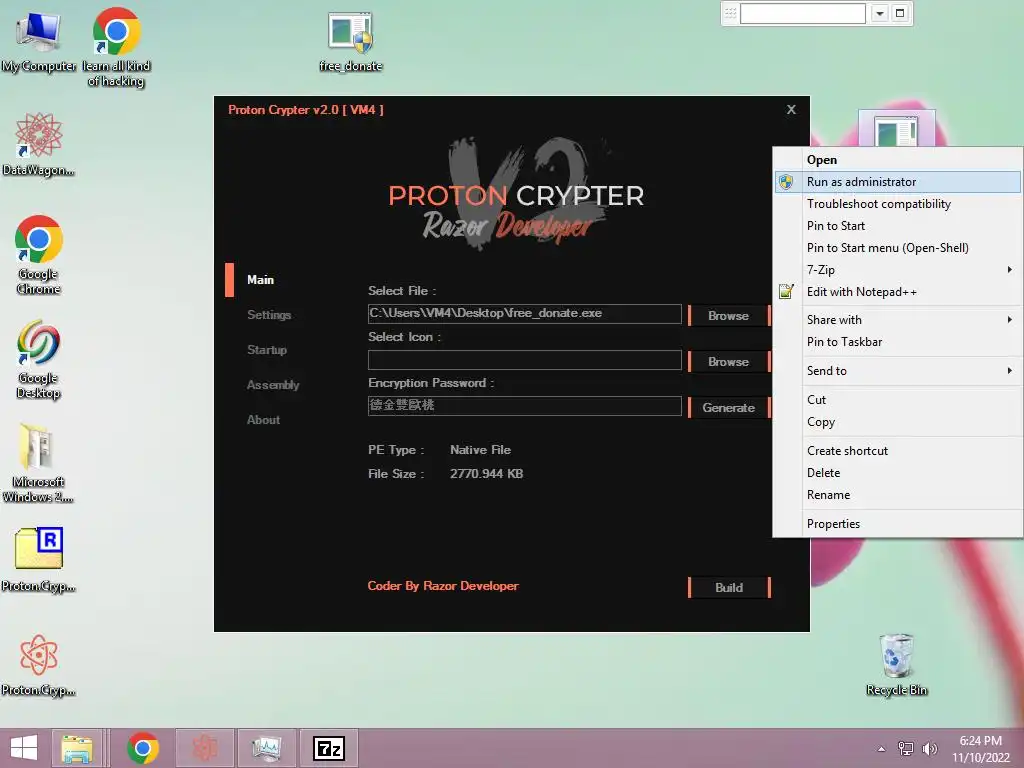The height and width of the screenshot is (768, 1024).
Task: Show the clock and date flyout
Action: (981, 749)
